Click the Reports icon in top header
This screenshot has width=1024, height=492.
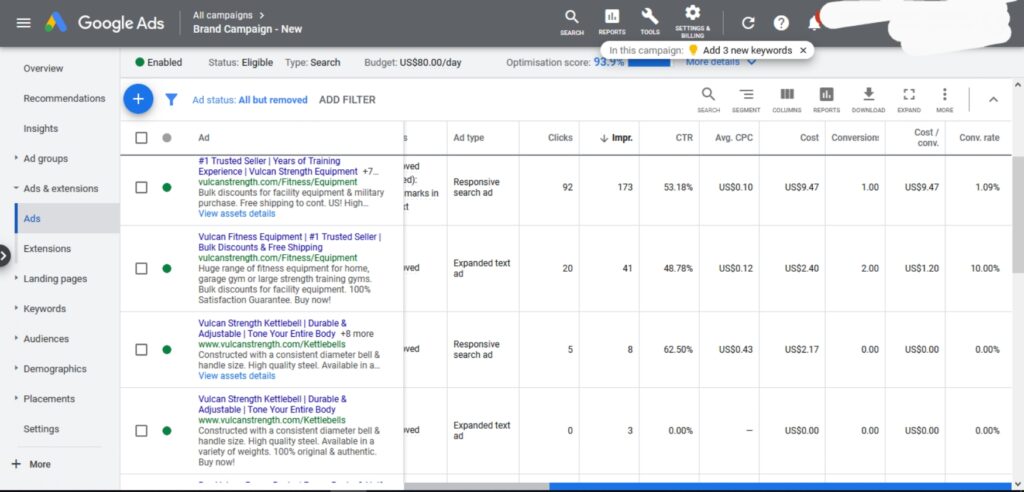612,22
